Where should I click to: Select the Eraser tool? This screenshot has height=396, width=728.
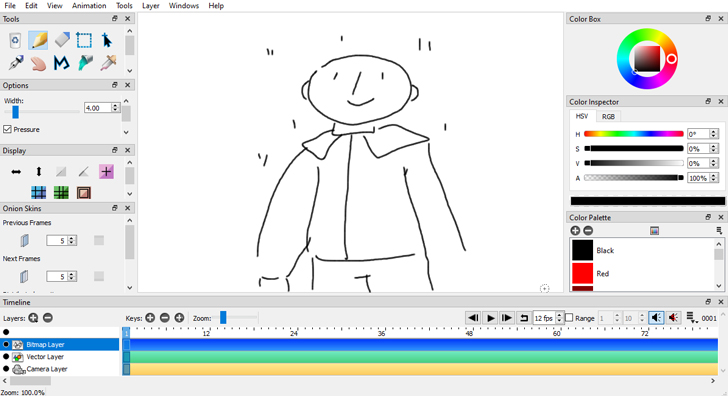click(x=62, y=40)
